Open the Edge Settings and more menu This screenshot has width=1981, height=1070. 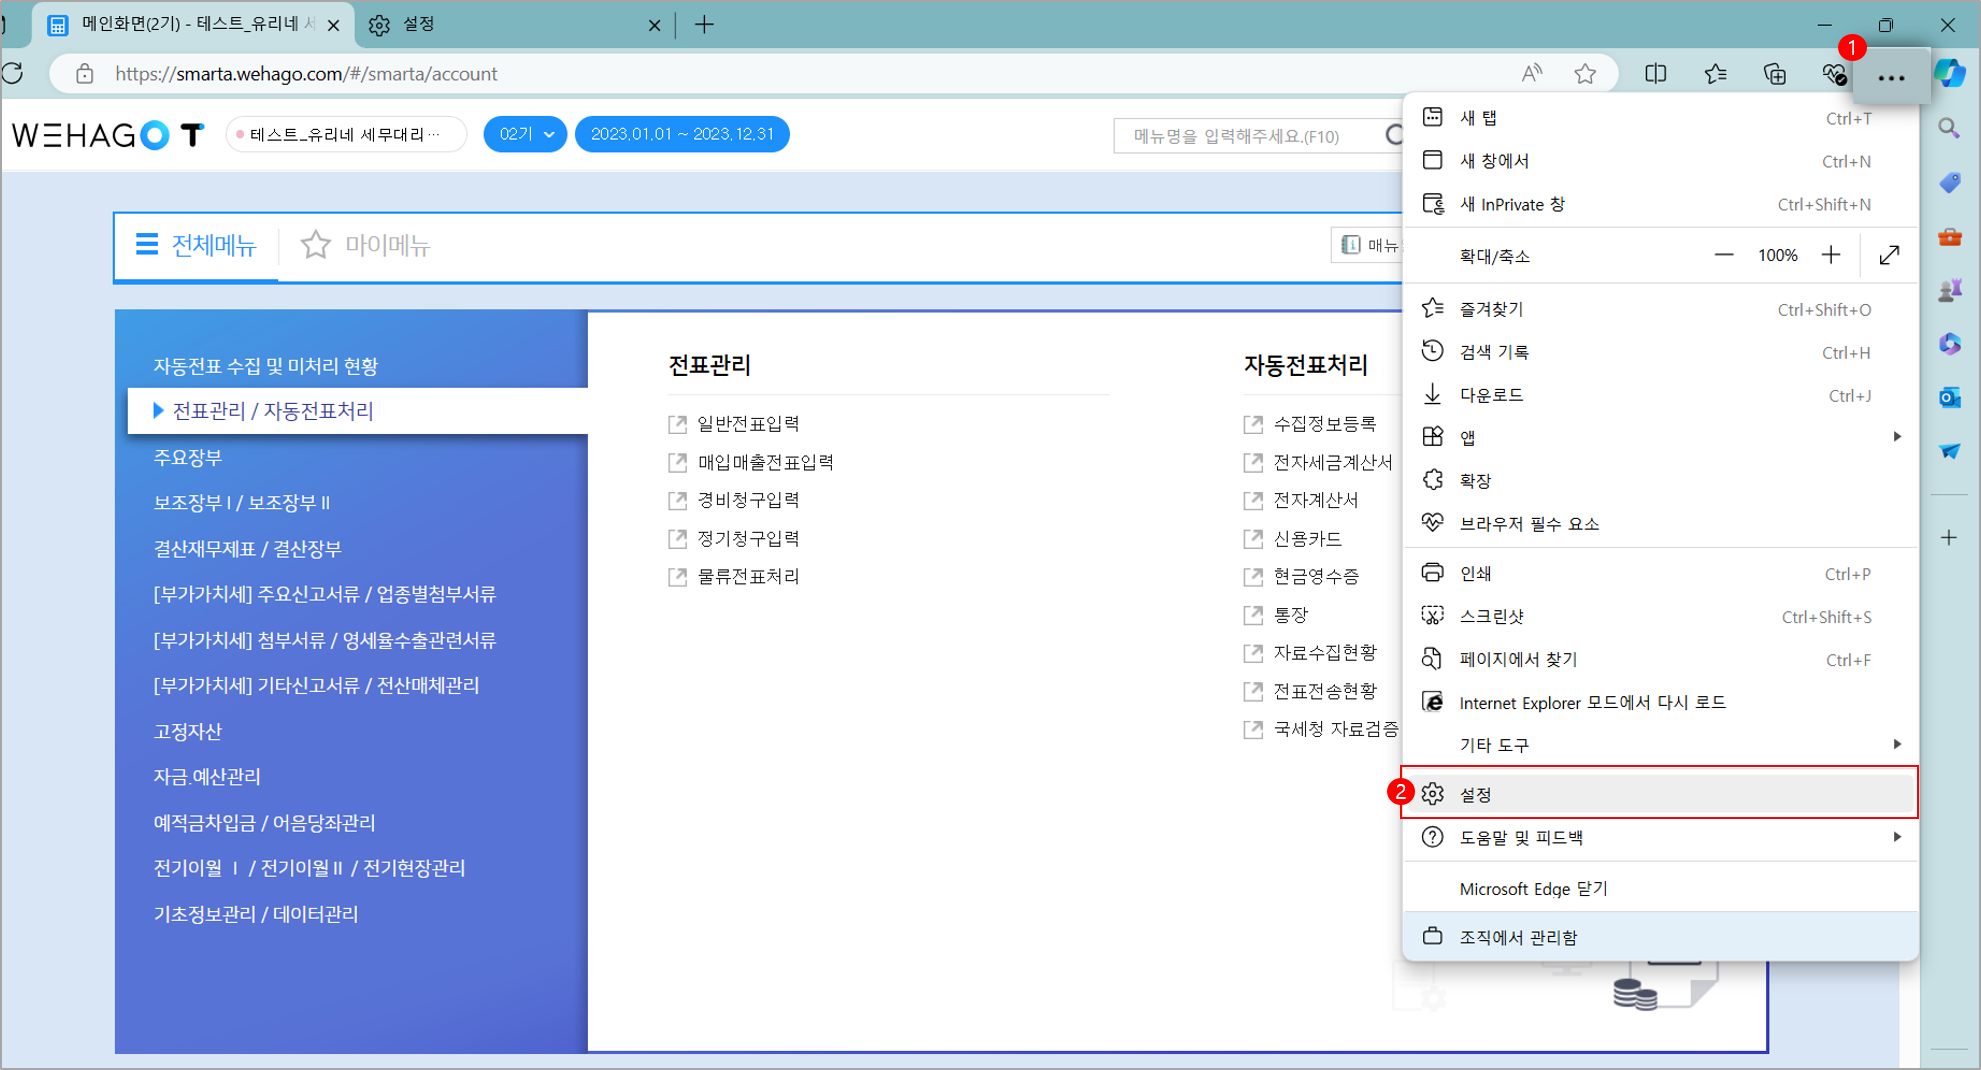(x=1890, y=76)
